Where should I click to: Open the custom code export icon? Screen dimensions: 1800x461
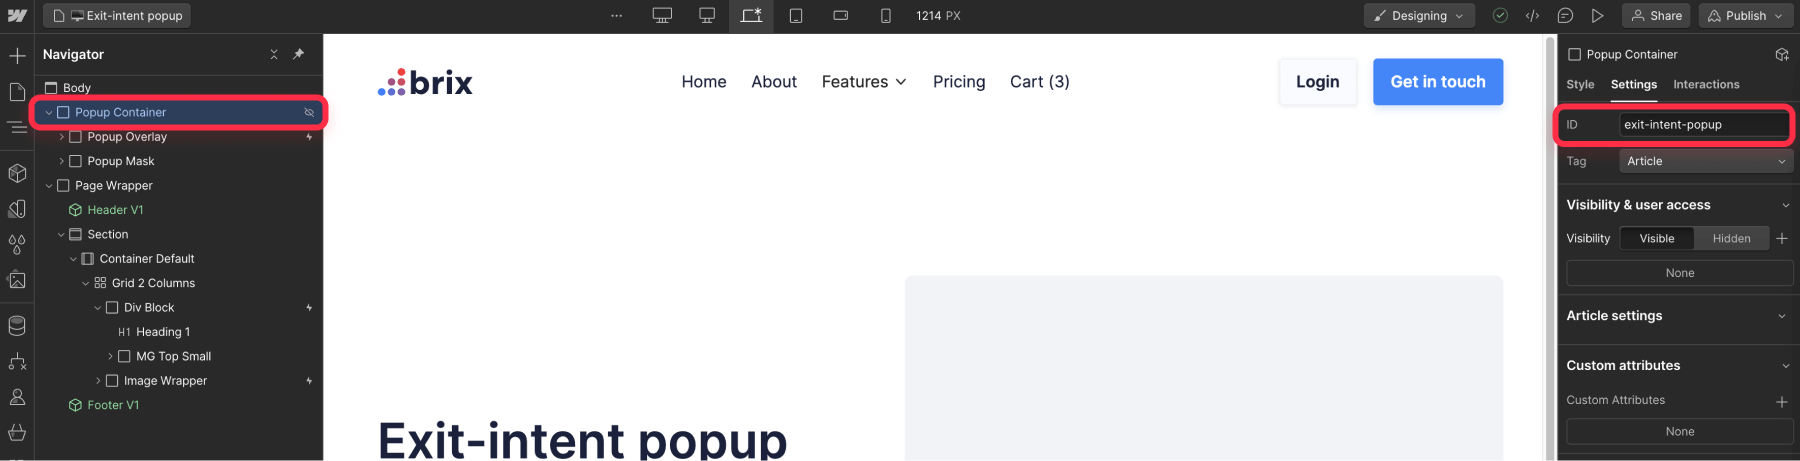pos(1532,16)
